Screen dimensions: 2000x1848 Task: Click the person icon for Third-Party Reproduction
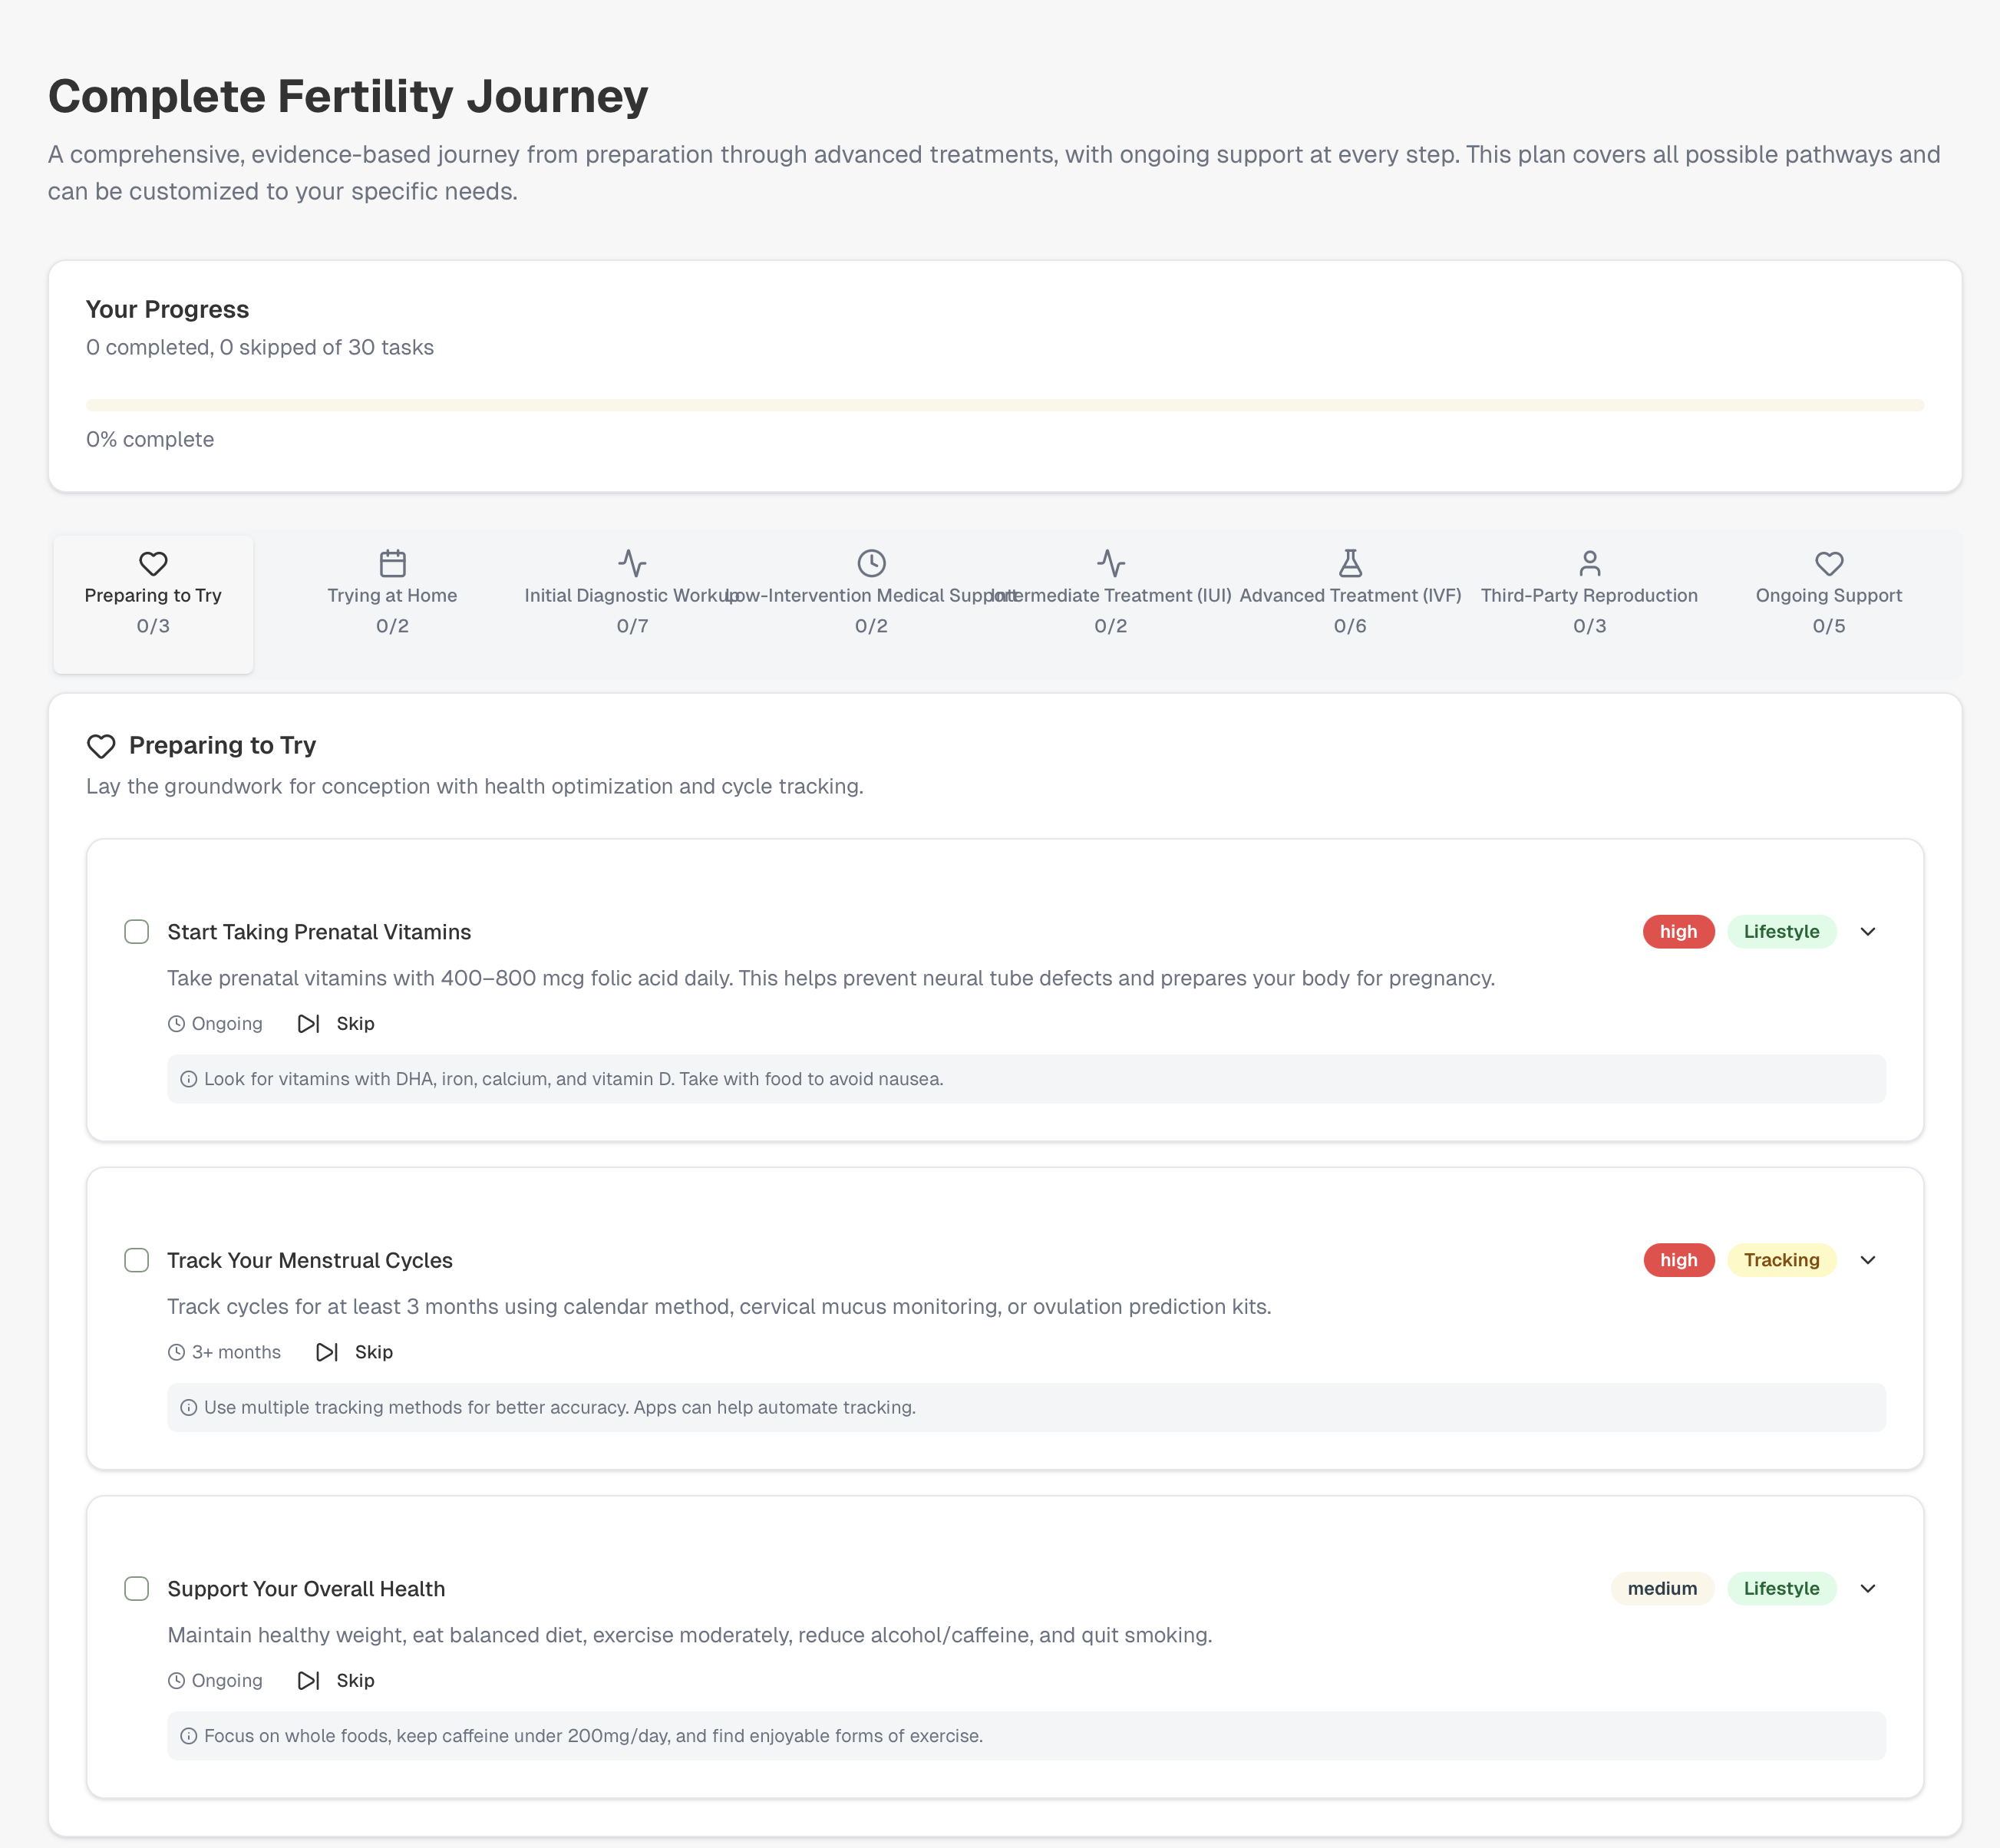click(1589, 563)
